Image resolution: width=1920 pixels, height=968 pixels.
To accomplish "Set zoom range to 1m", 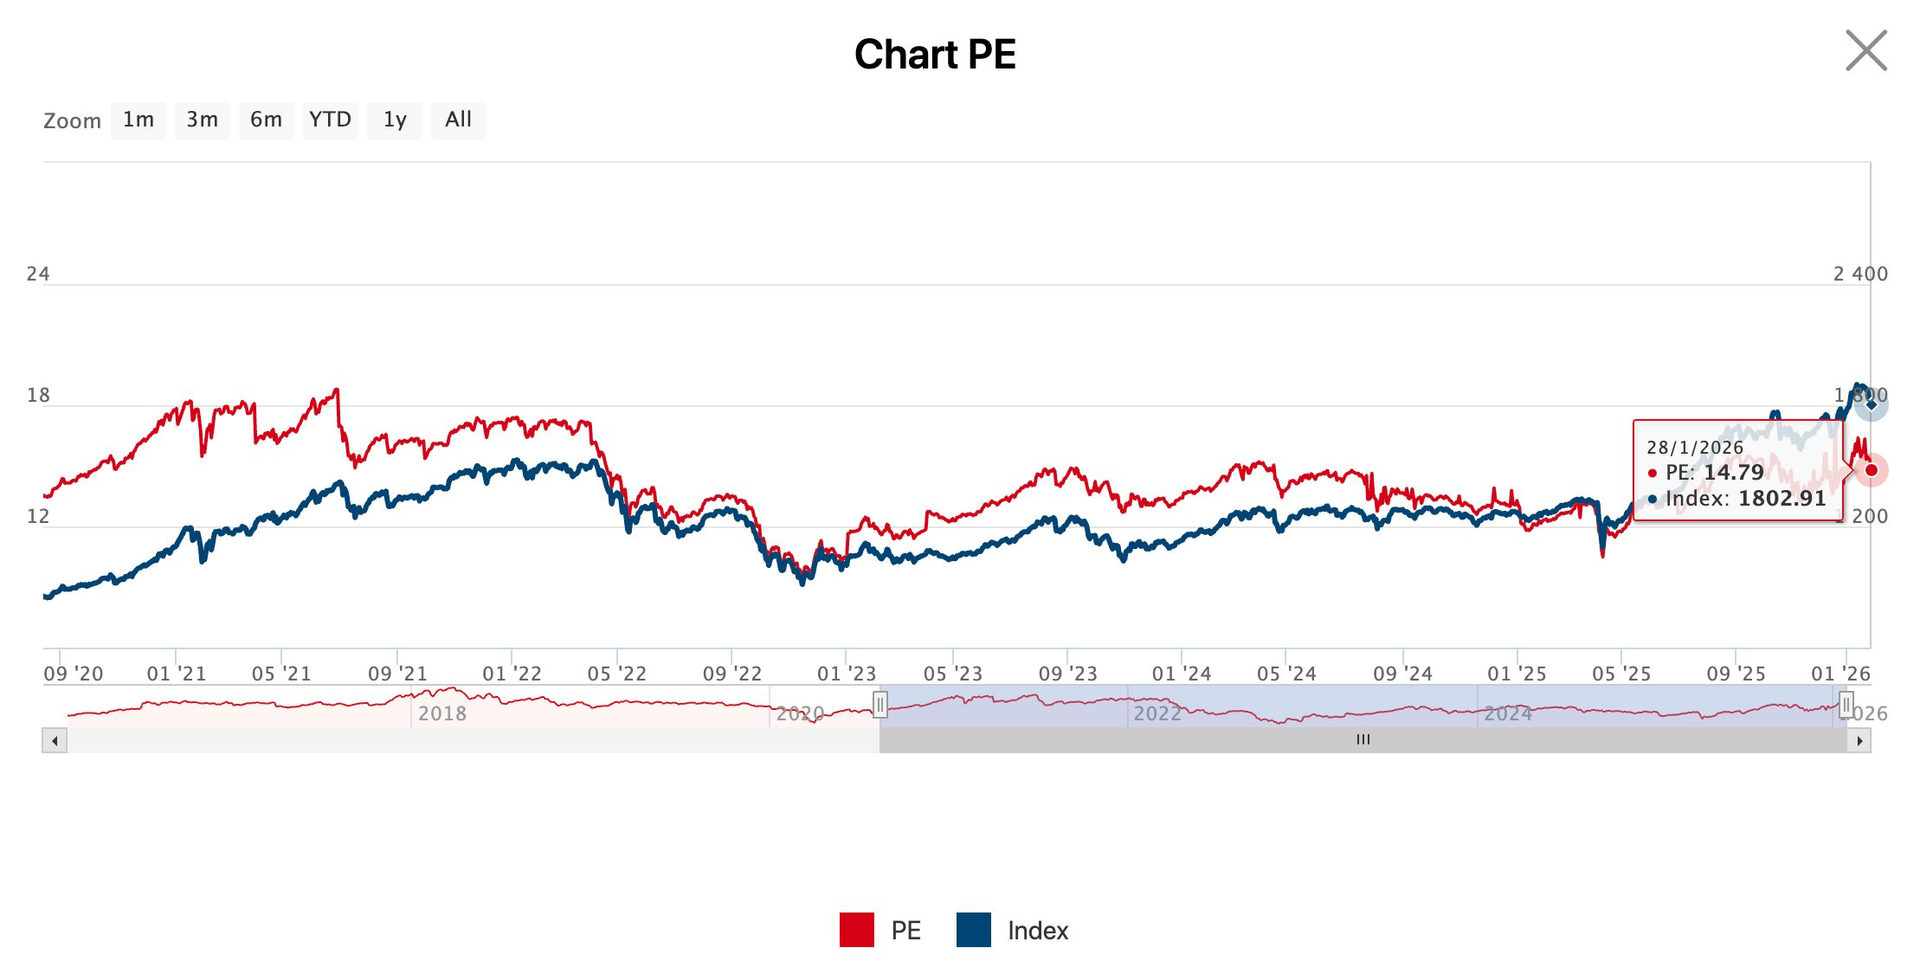I will (x=138, y=120).
